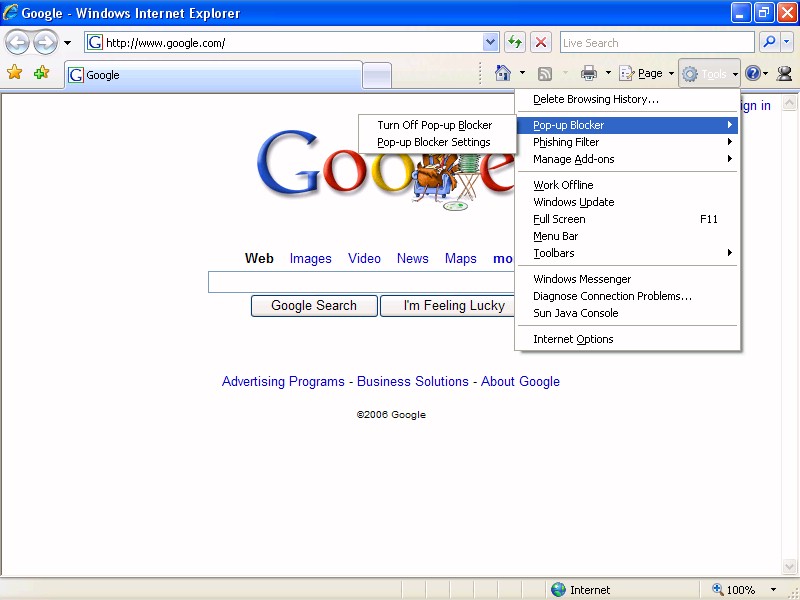Click the Back navigation arrow
800x600 pixels.
[x=17, y=43]
